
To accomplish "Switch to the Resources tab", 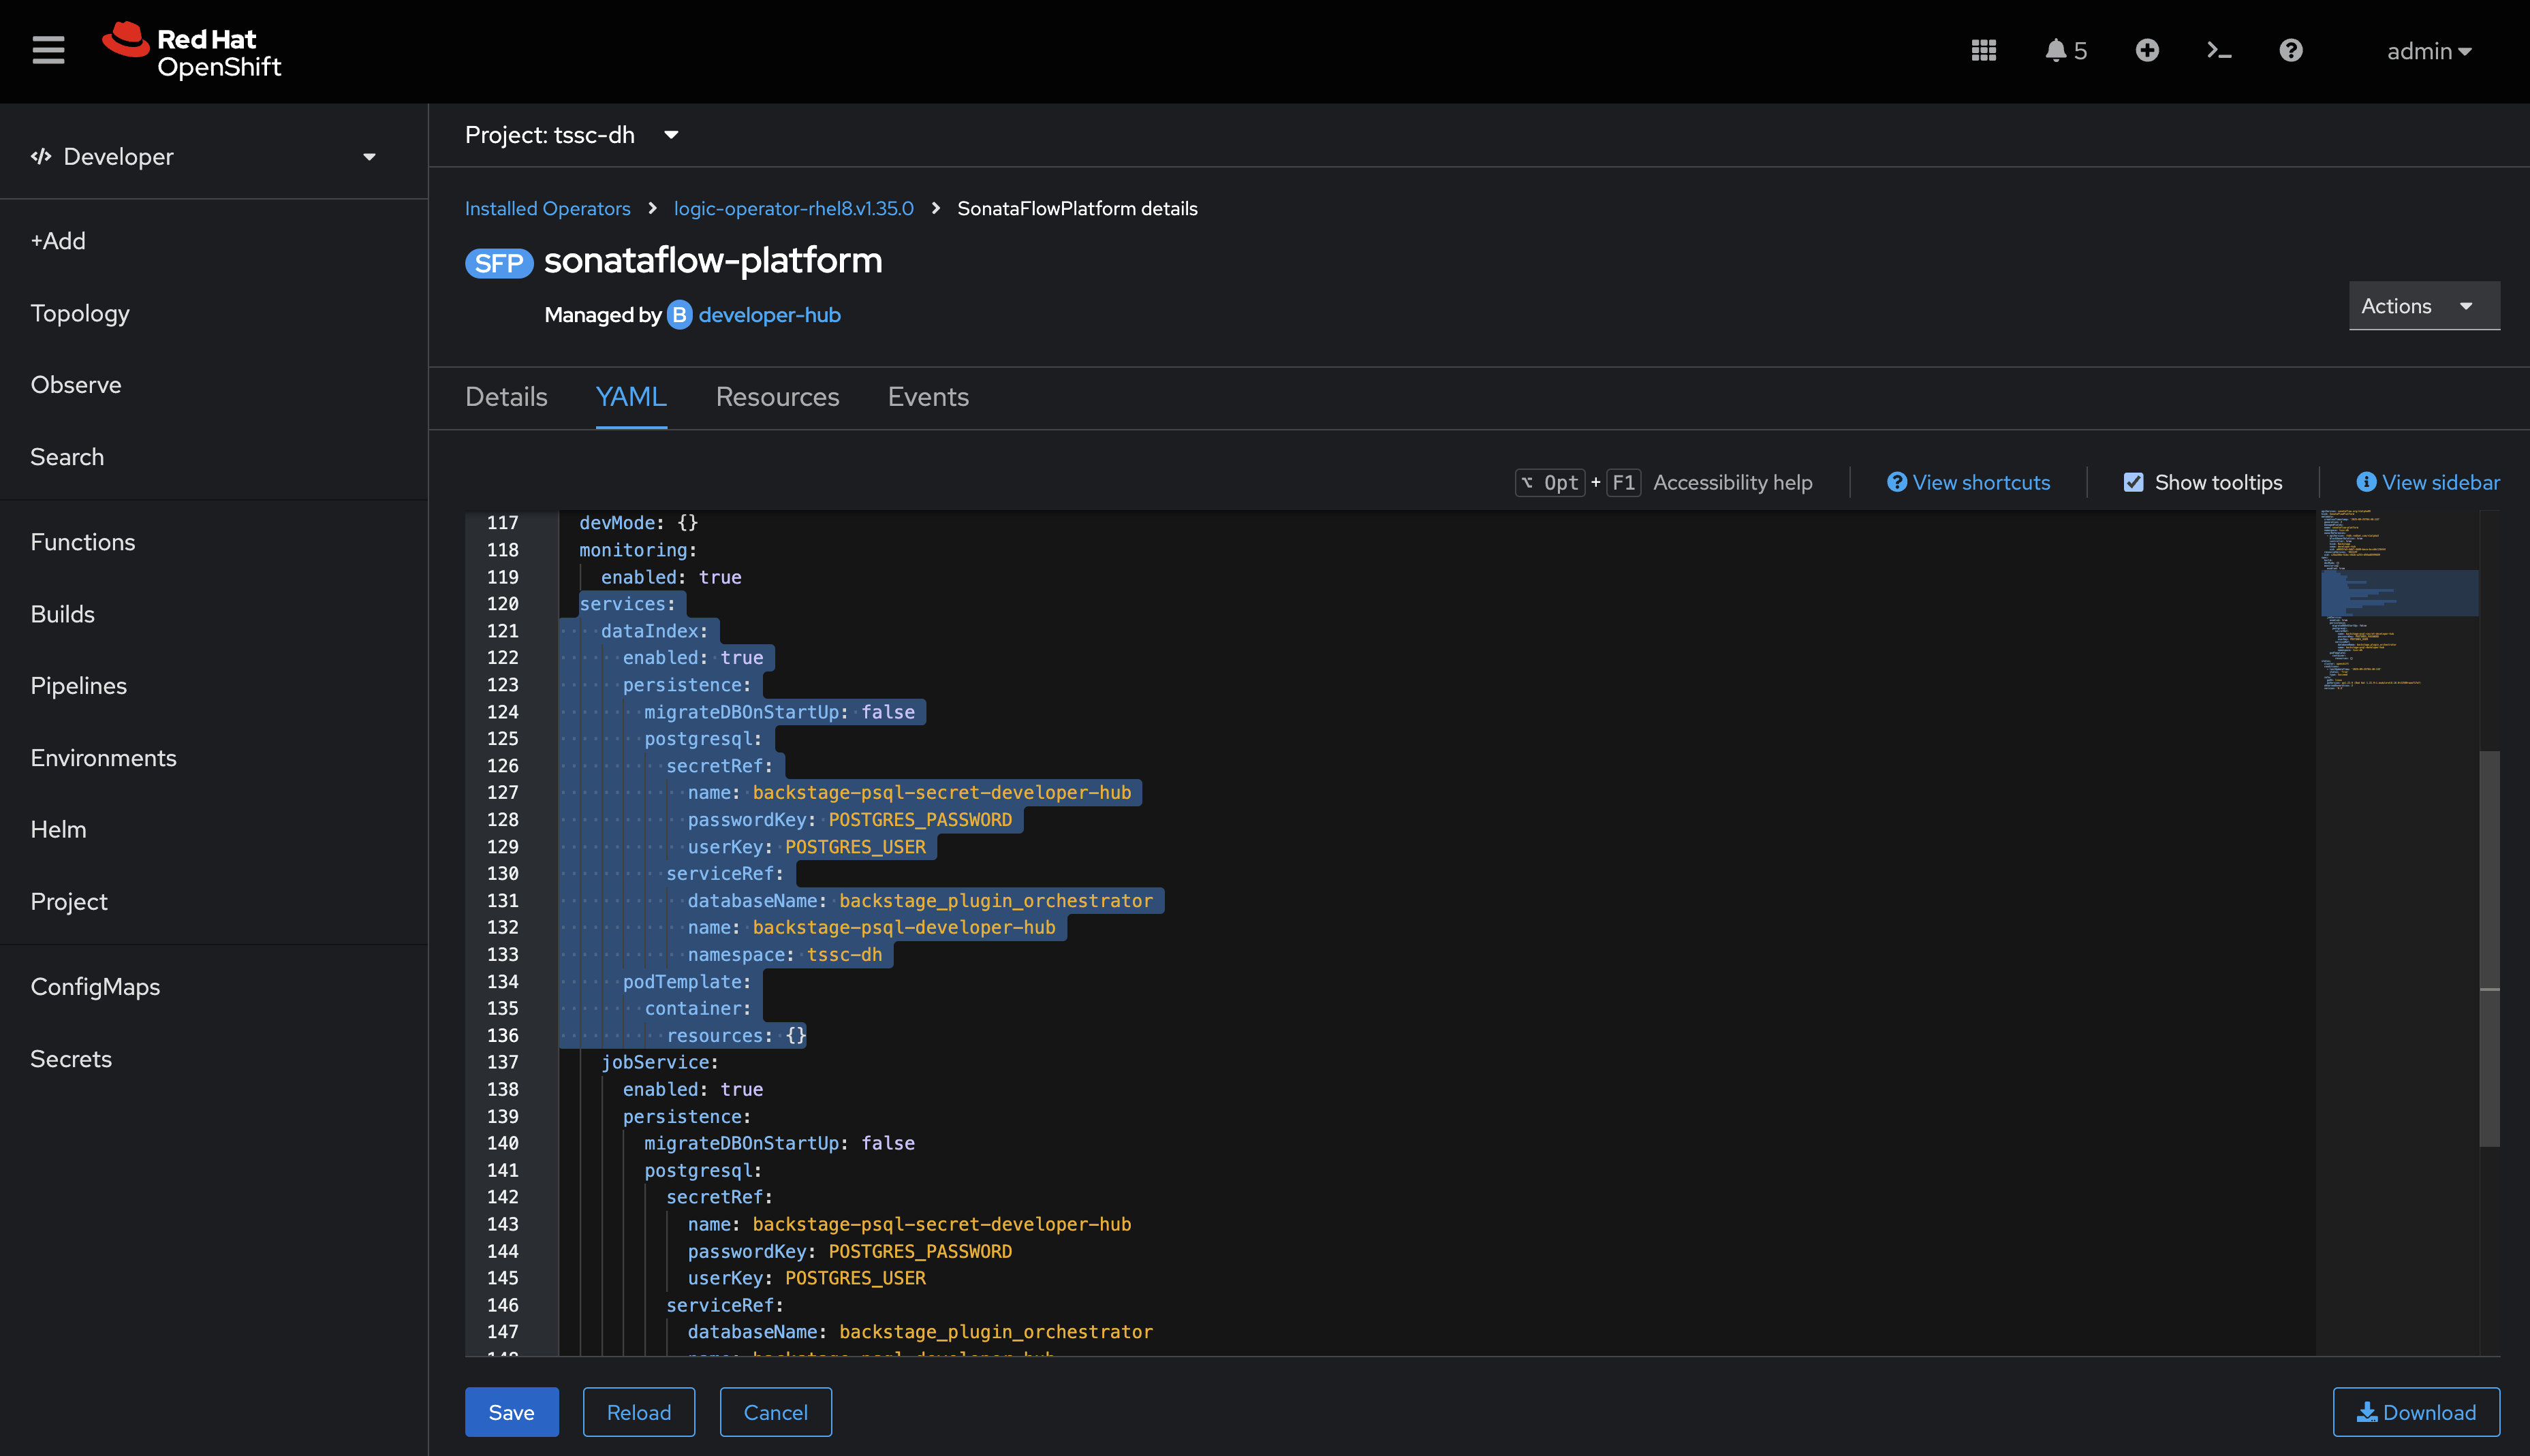I will tap(777, 397).
